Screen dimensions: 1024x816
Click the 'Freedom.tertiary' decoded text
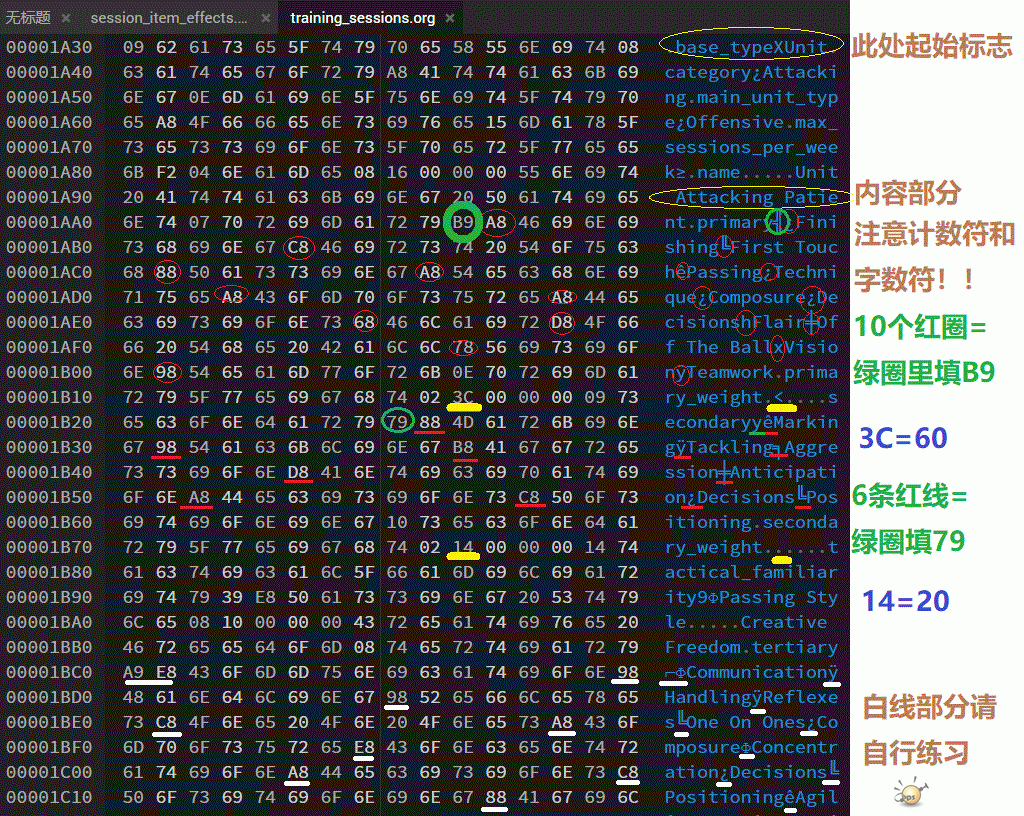751,647
